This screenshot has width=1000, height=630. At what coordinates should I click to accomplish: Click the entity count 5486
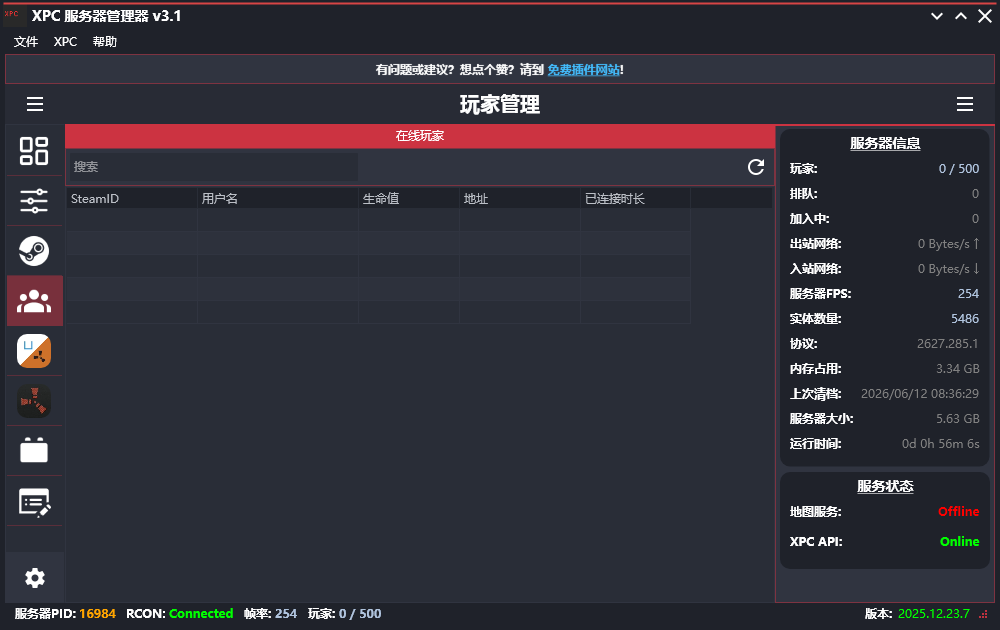pos(965,318)
